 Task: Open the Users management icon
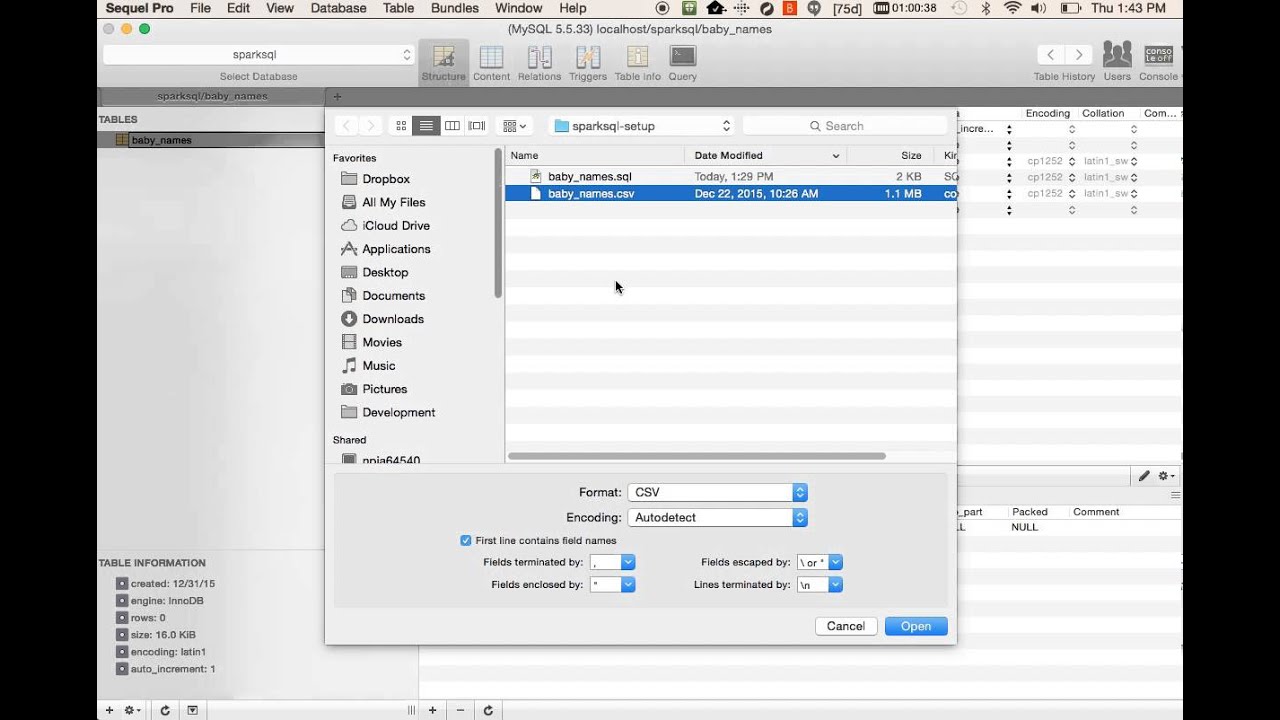coord(1117,60)
